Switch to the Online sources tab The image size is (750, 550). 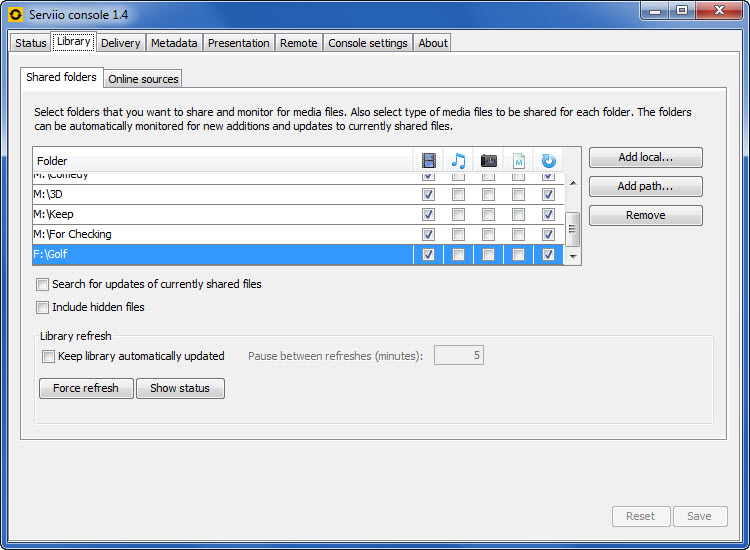click(x=143, y=79)
